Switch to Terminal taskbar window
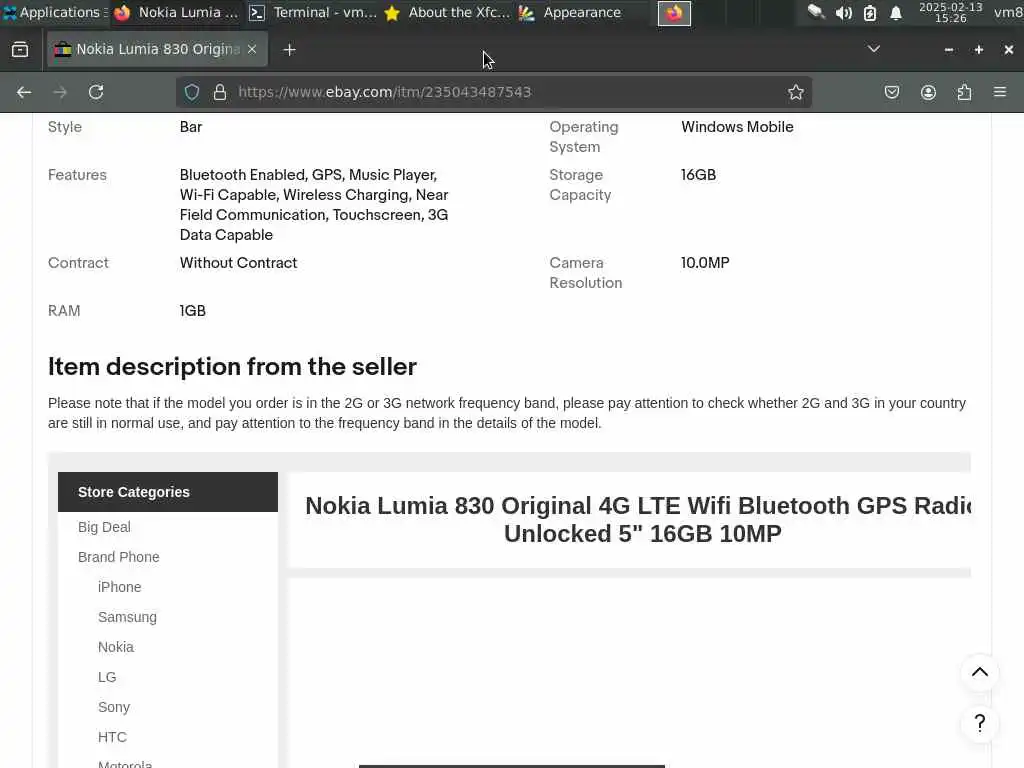The height and width of the screenshot is (768, 1024). click(x=313, y=12)
